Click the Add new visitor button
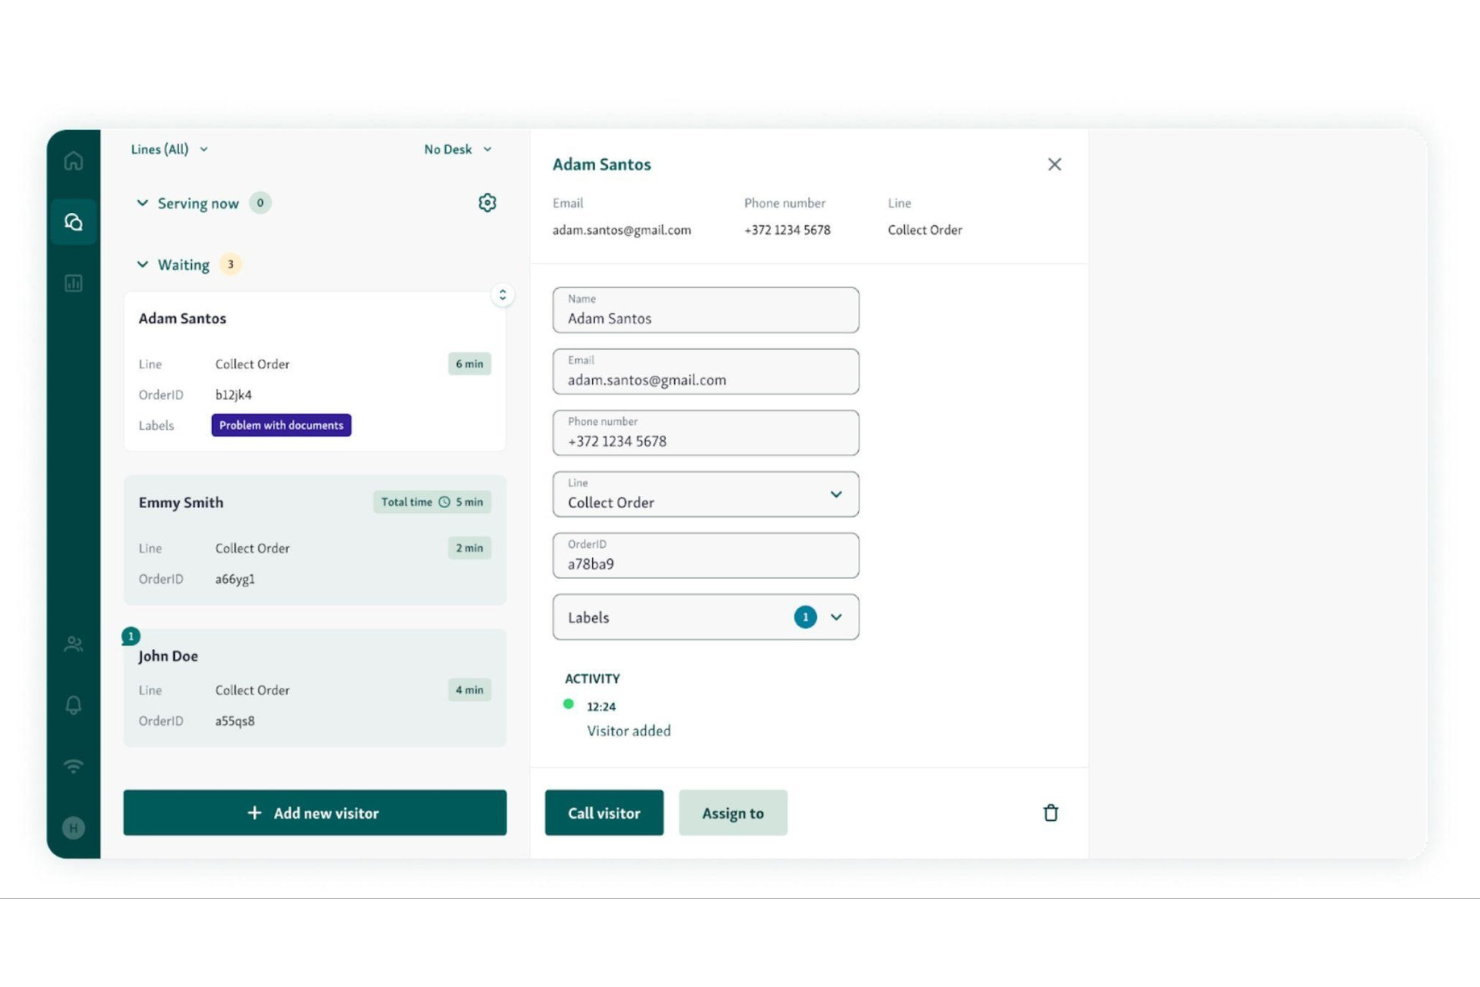 315,813
